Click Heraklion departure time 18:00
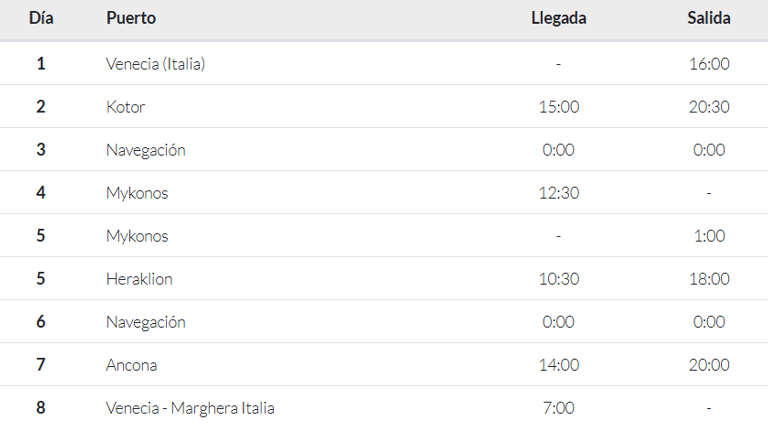 (709, 279)
